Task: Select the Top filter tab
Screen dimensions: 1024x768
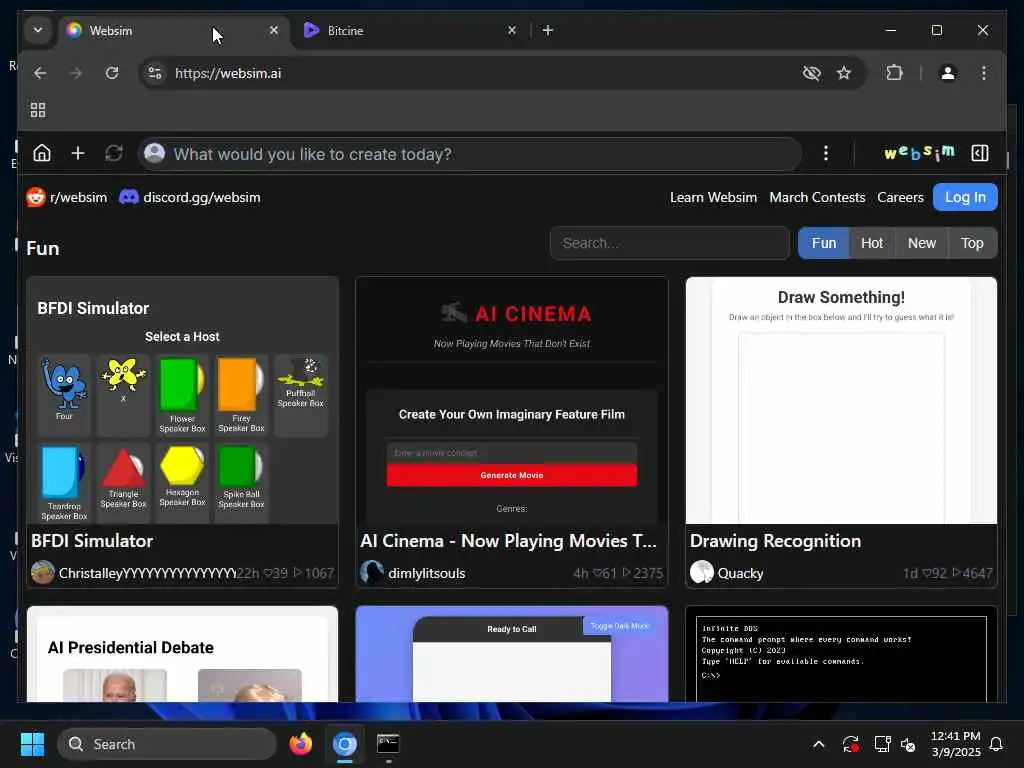Action: (x=972, y=243)
